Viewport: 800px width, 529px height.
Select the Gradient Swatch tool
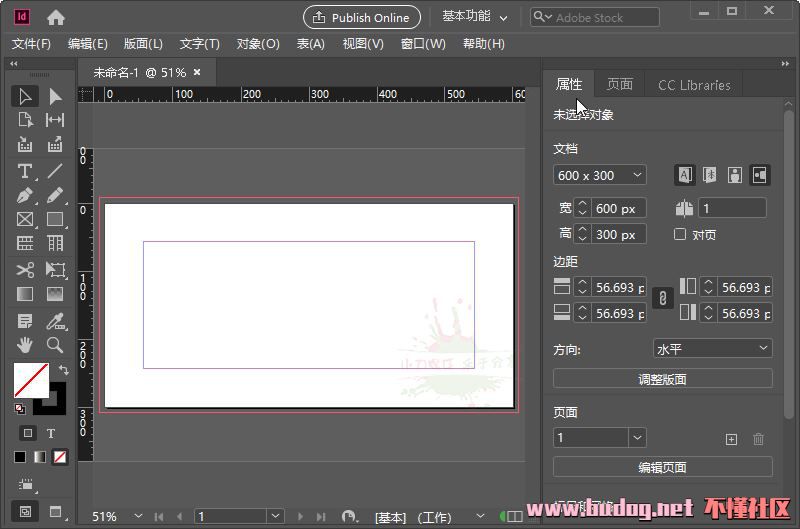(x=24, y=294)
